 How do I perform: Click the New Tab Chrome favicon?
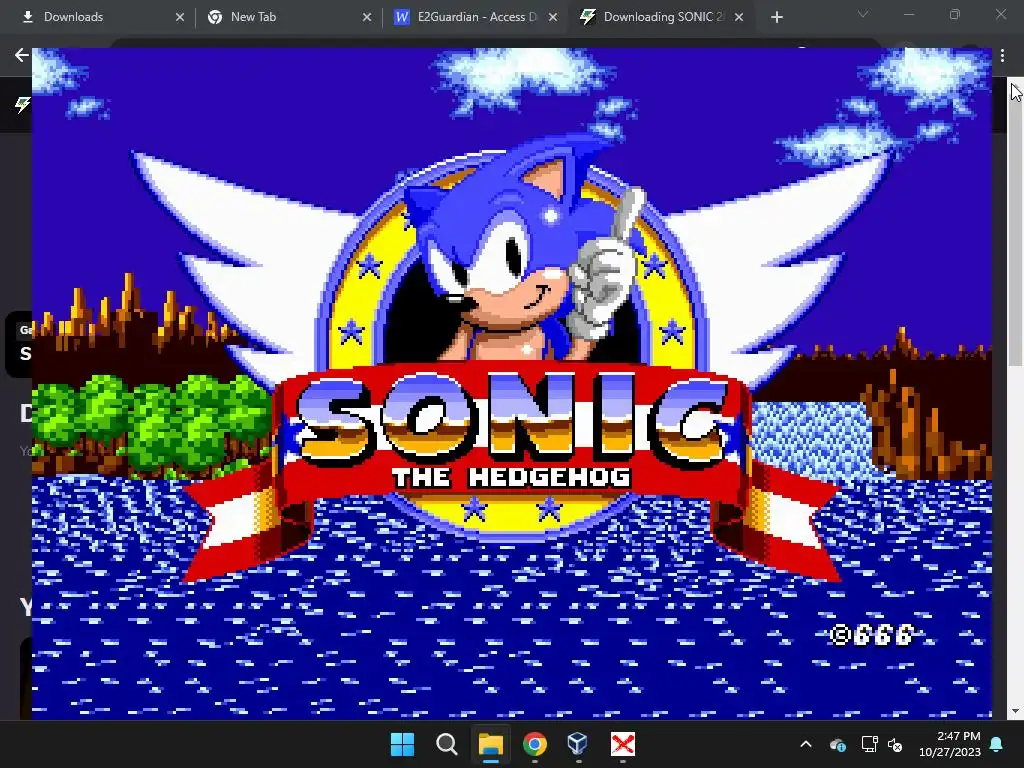tap(215, 17)
